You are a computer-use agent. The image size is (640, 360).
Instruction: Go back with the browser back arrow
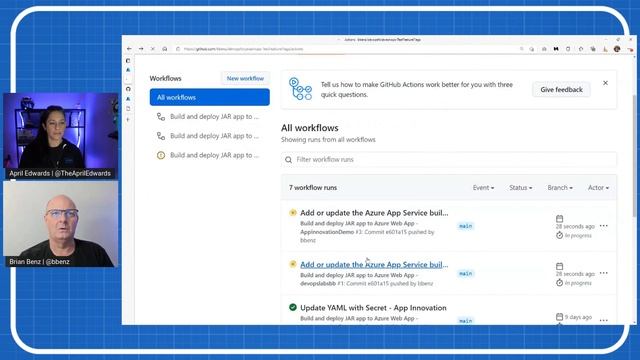(x=129, y=49)
